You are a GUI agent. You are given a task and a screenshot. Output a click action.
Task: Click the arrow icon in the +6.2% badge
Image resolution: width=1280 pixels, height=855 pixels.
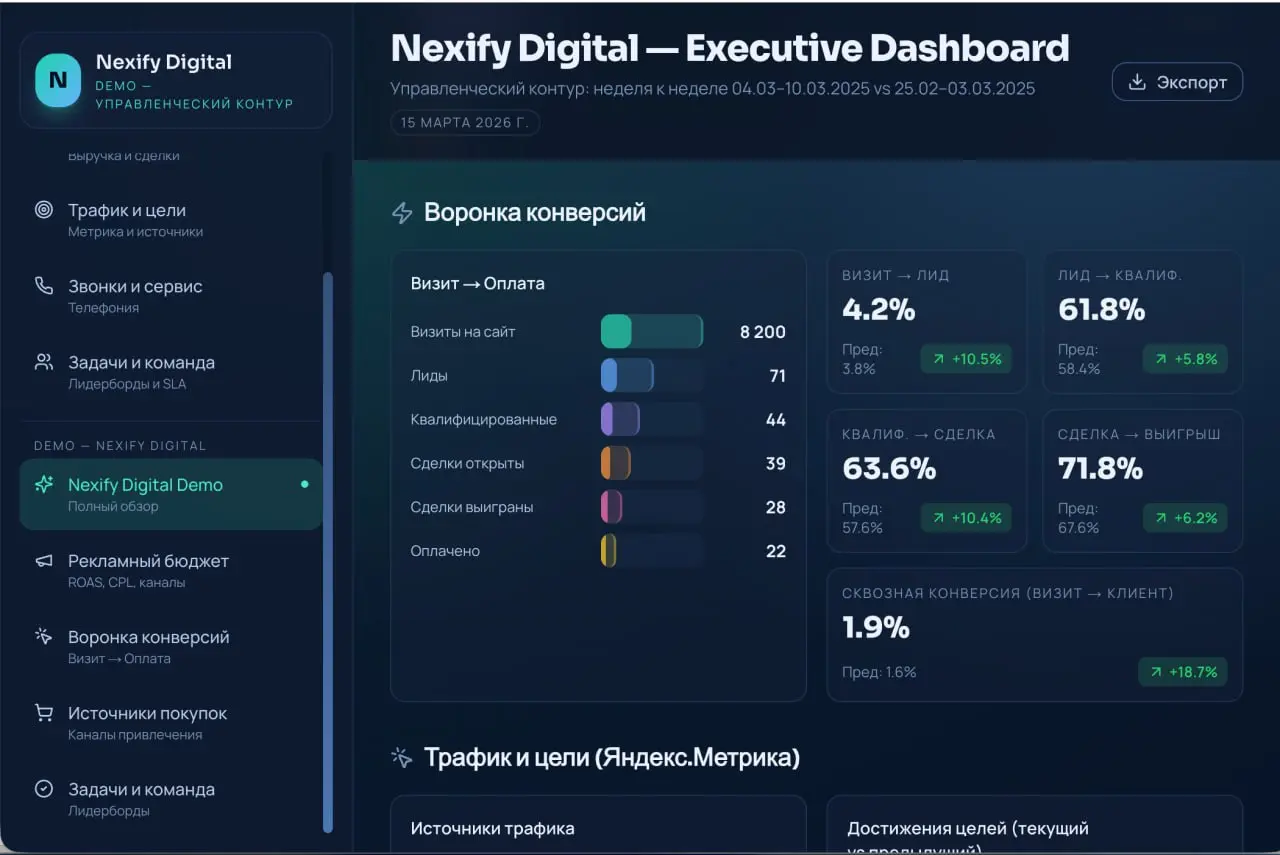[x=1161, y=518]
